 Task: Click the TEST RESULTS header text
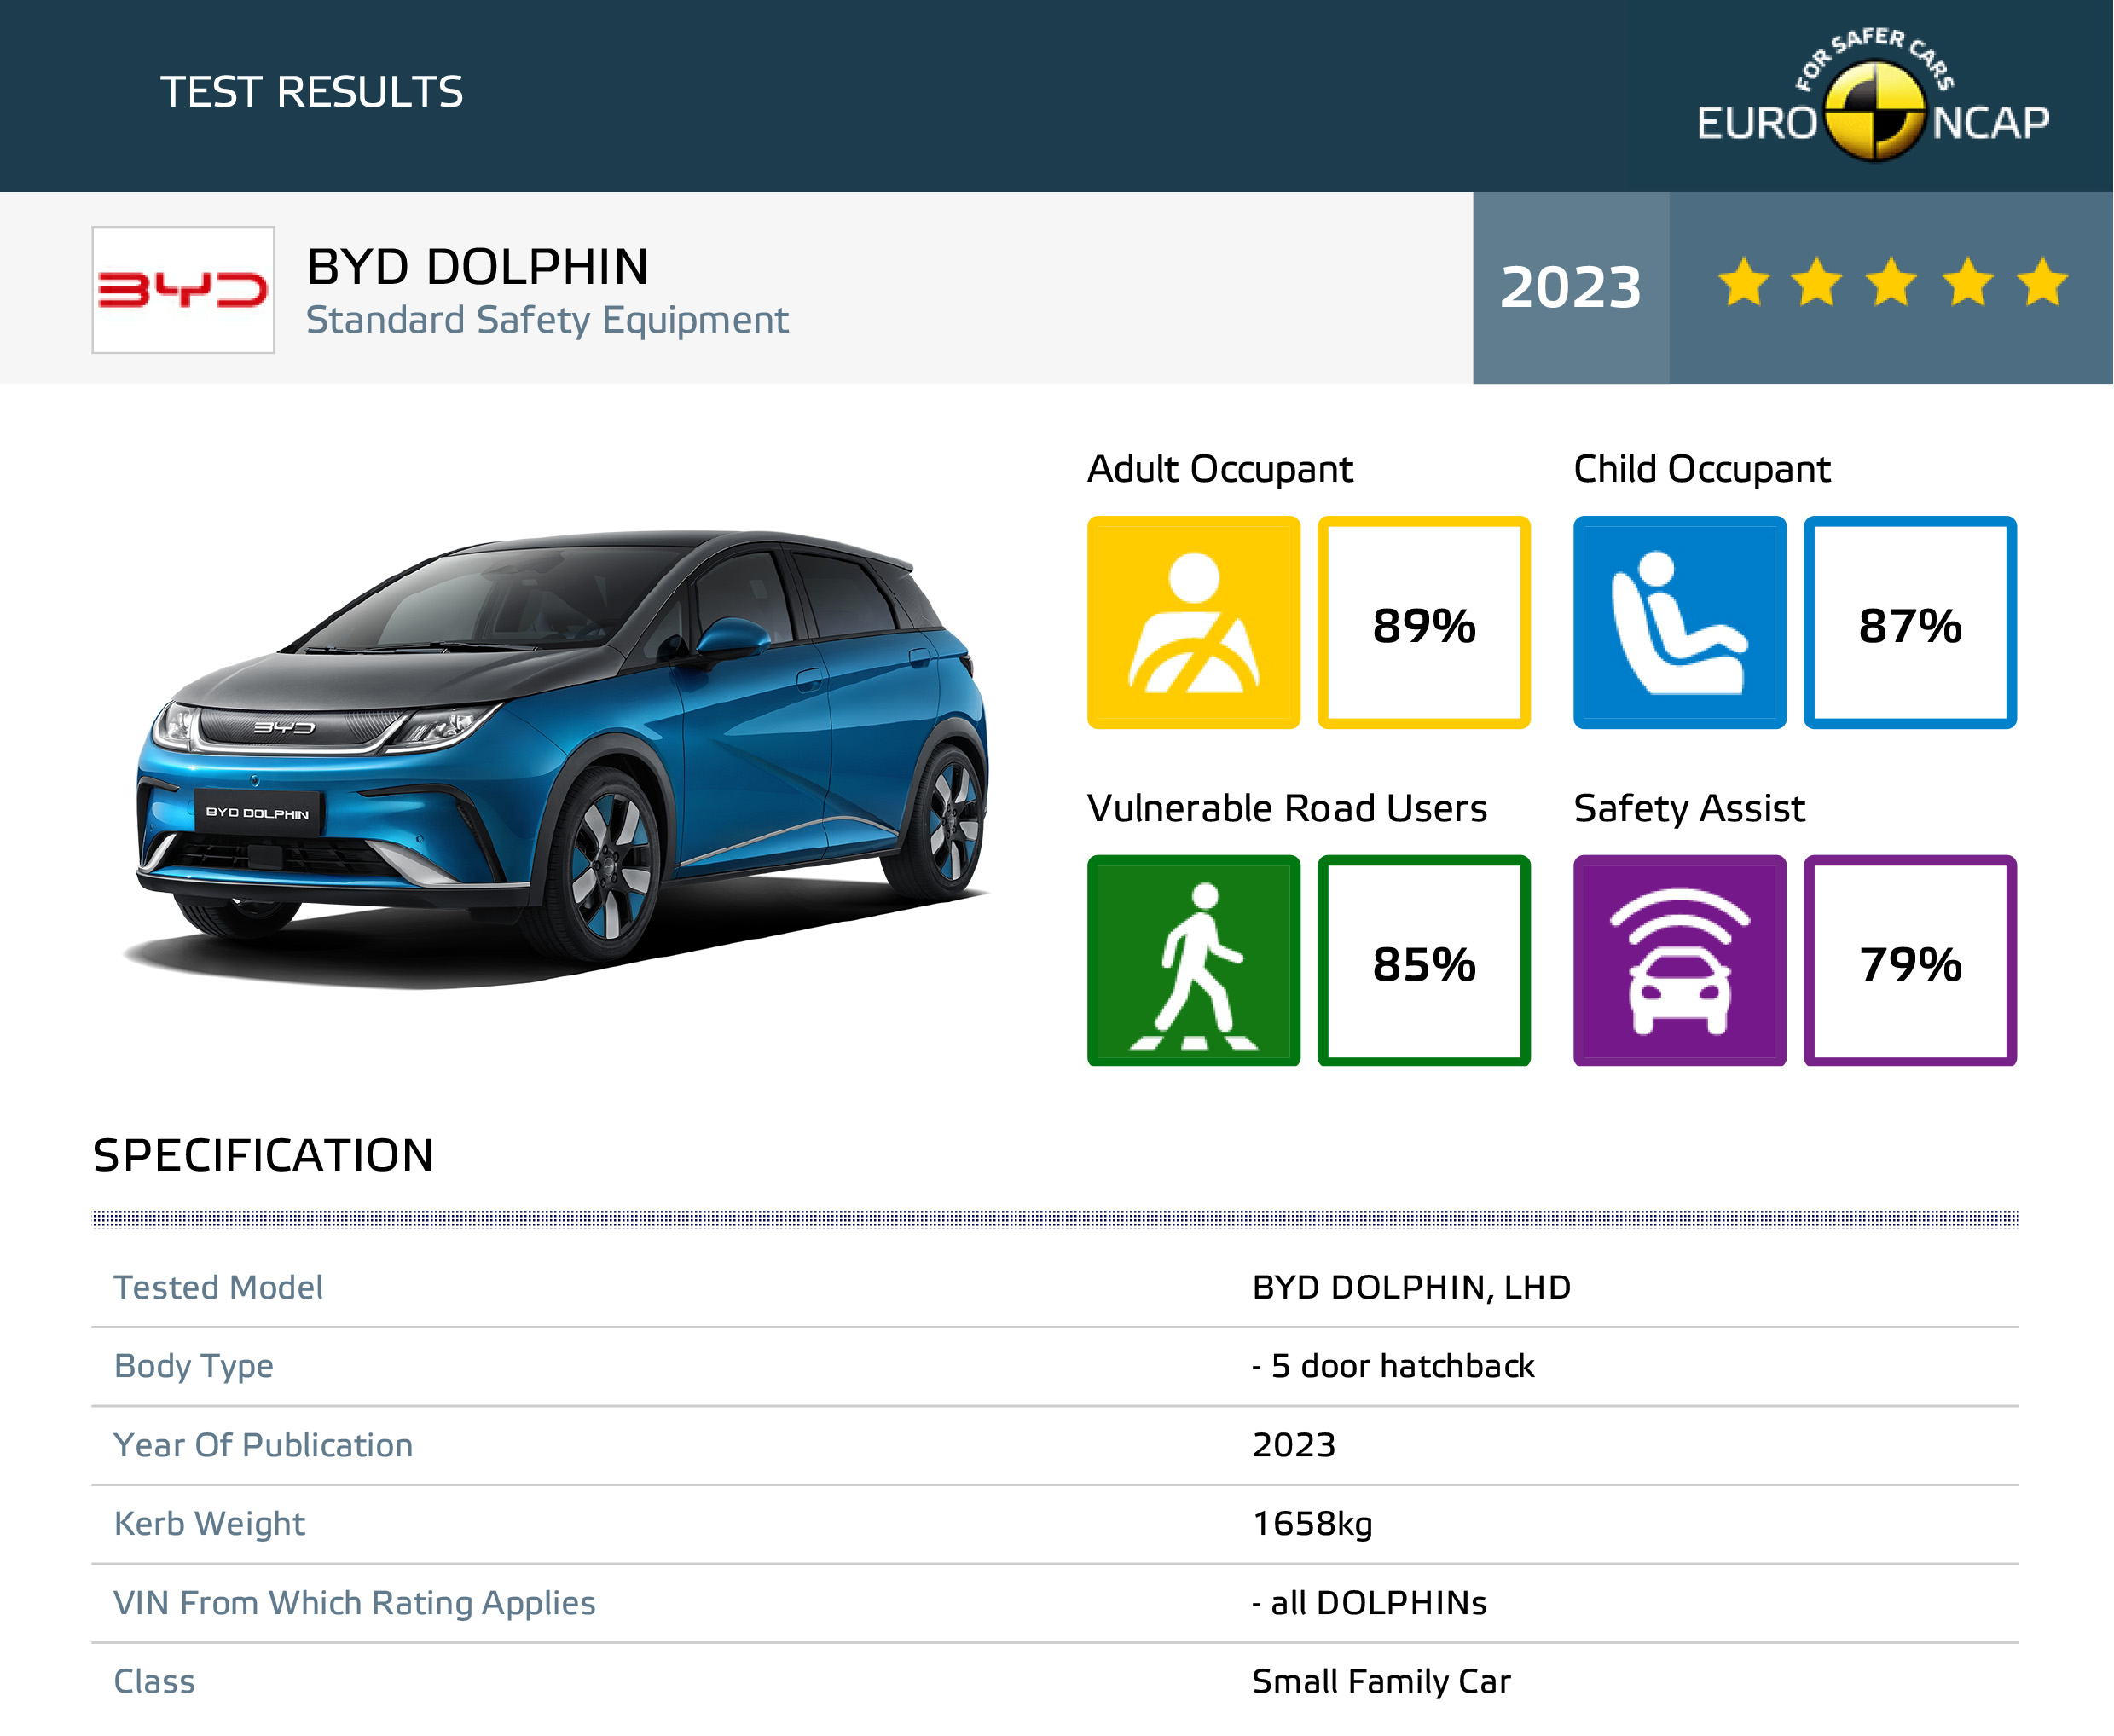tap(311, 92)
